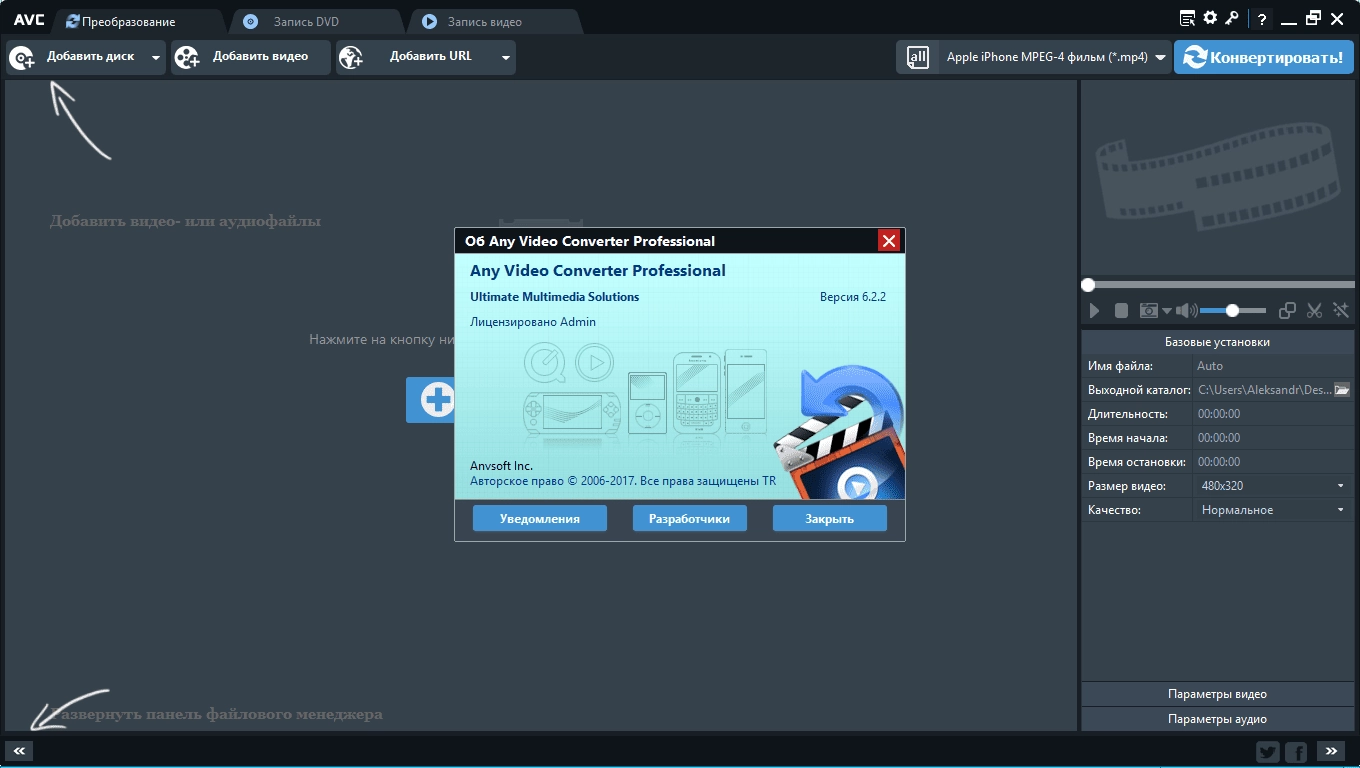Expand file manager panel with « button
This screenshot has width=1360, height=768.
click(x=19, y=750)
